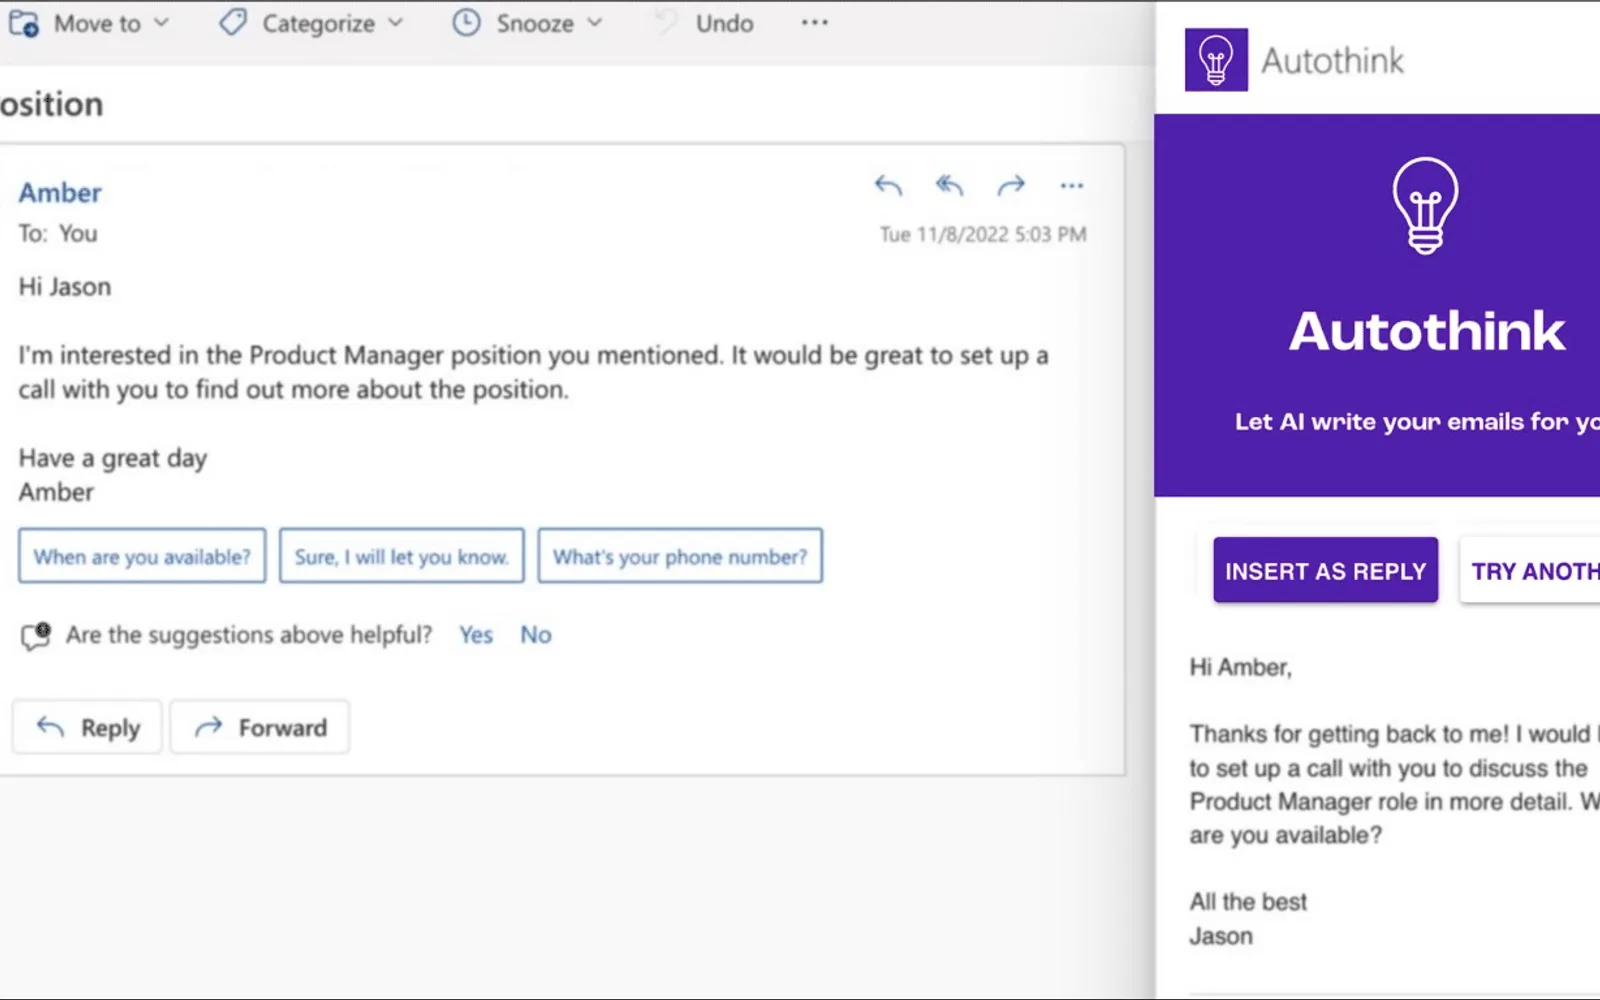This screenshot has width=1600, height=1000.
Task: Answer No to suggestions helpful
Action: tap(536, 635)
